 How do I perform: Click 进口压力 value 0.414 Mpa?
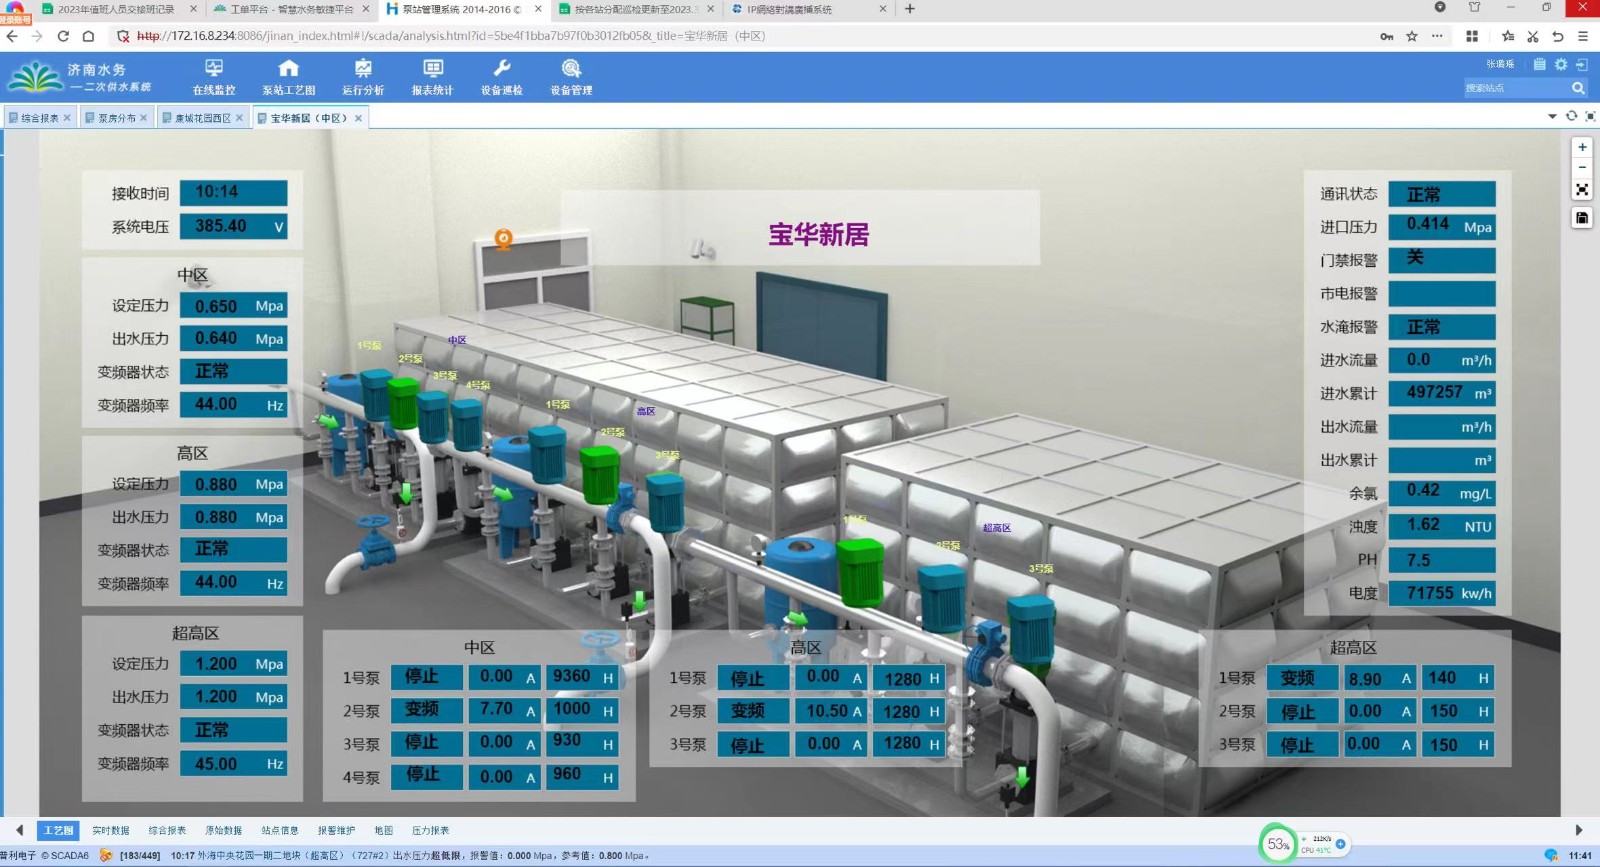pos(1442,227)
